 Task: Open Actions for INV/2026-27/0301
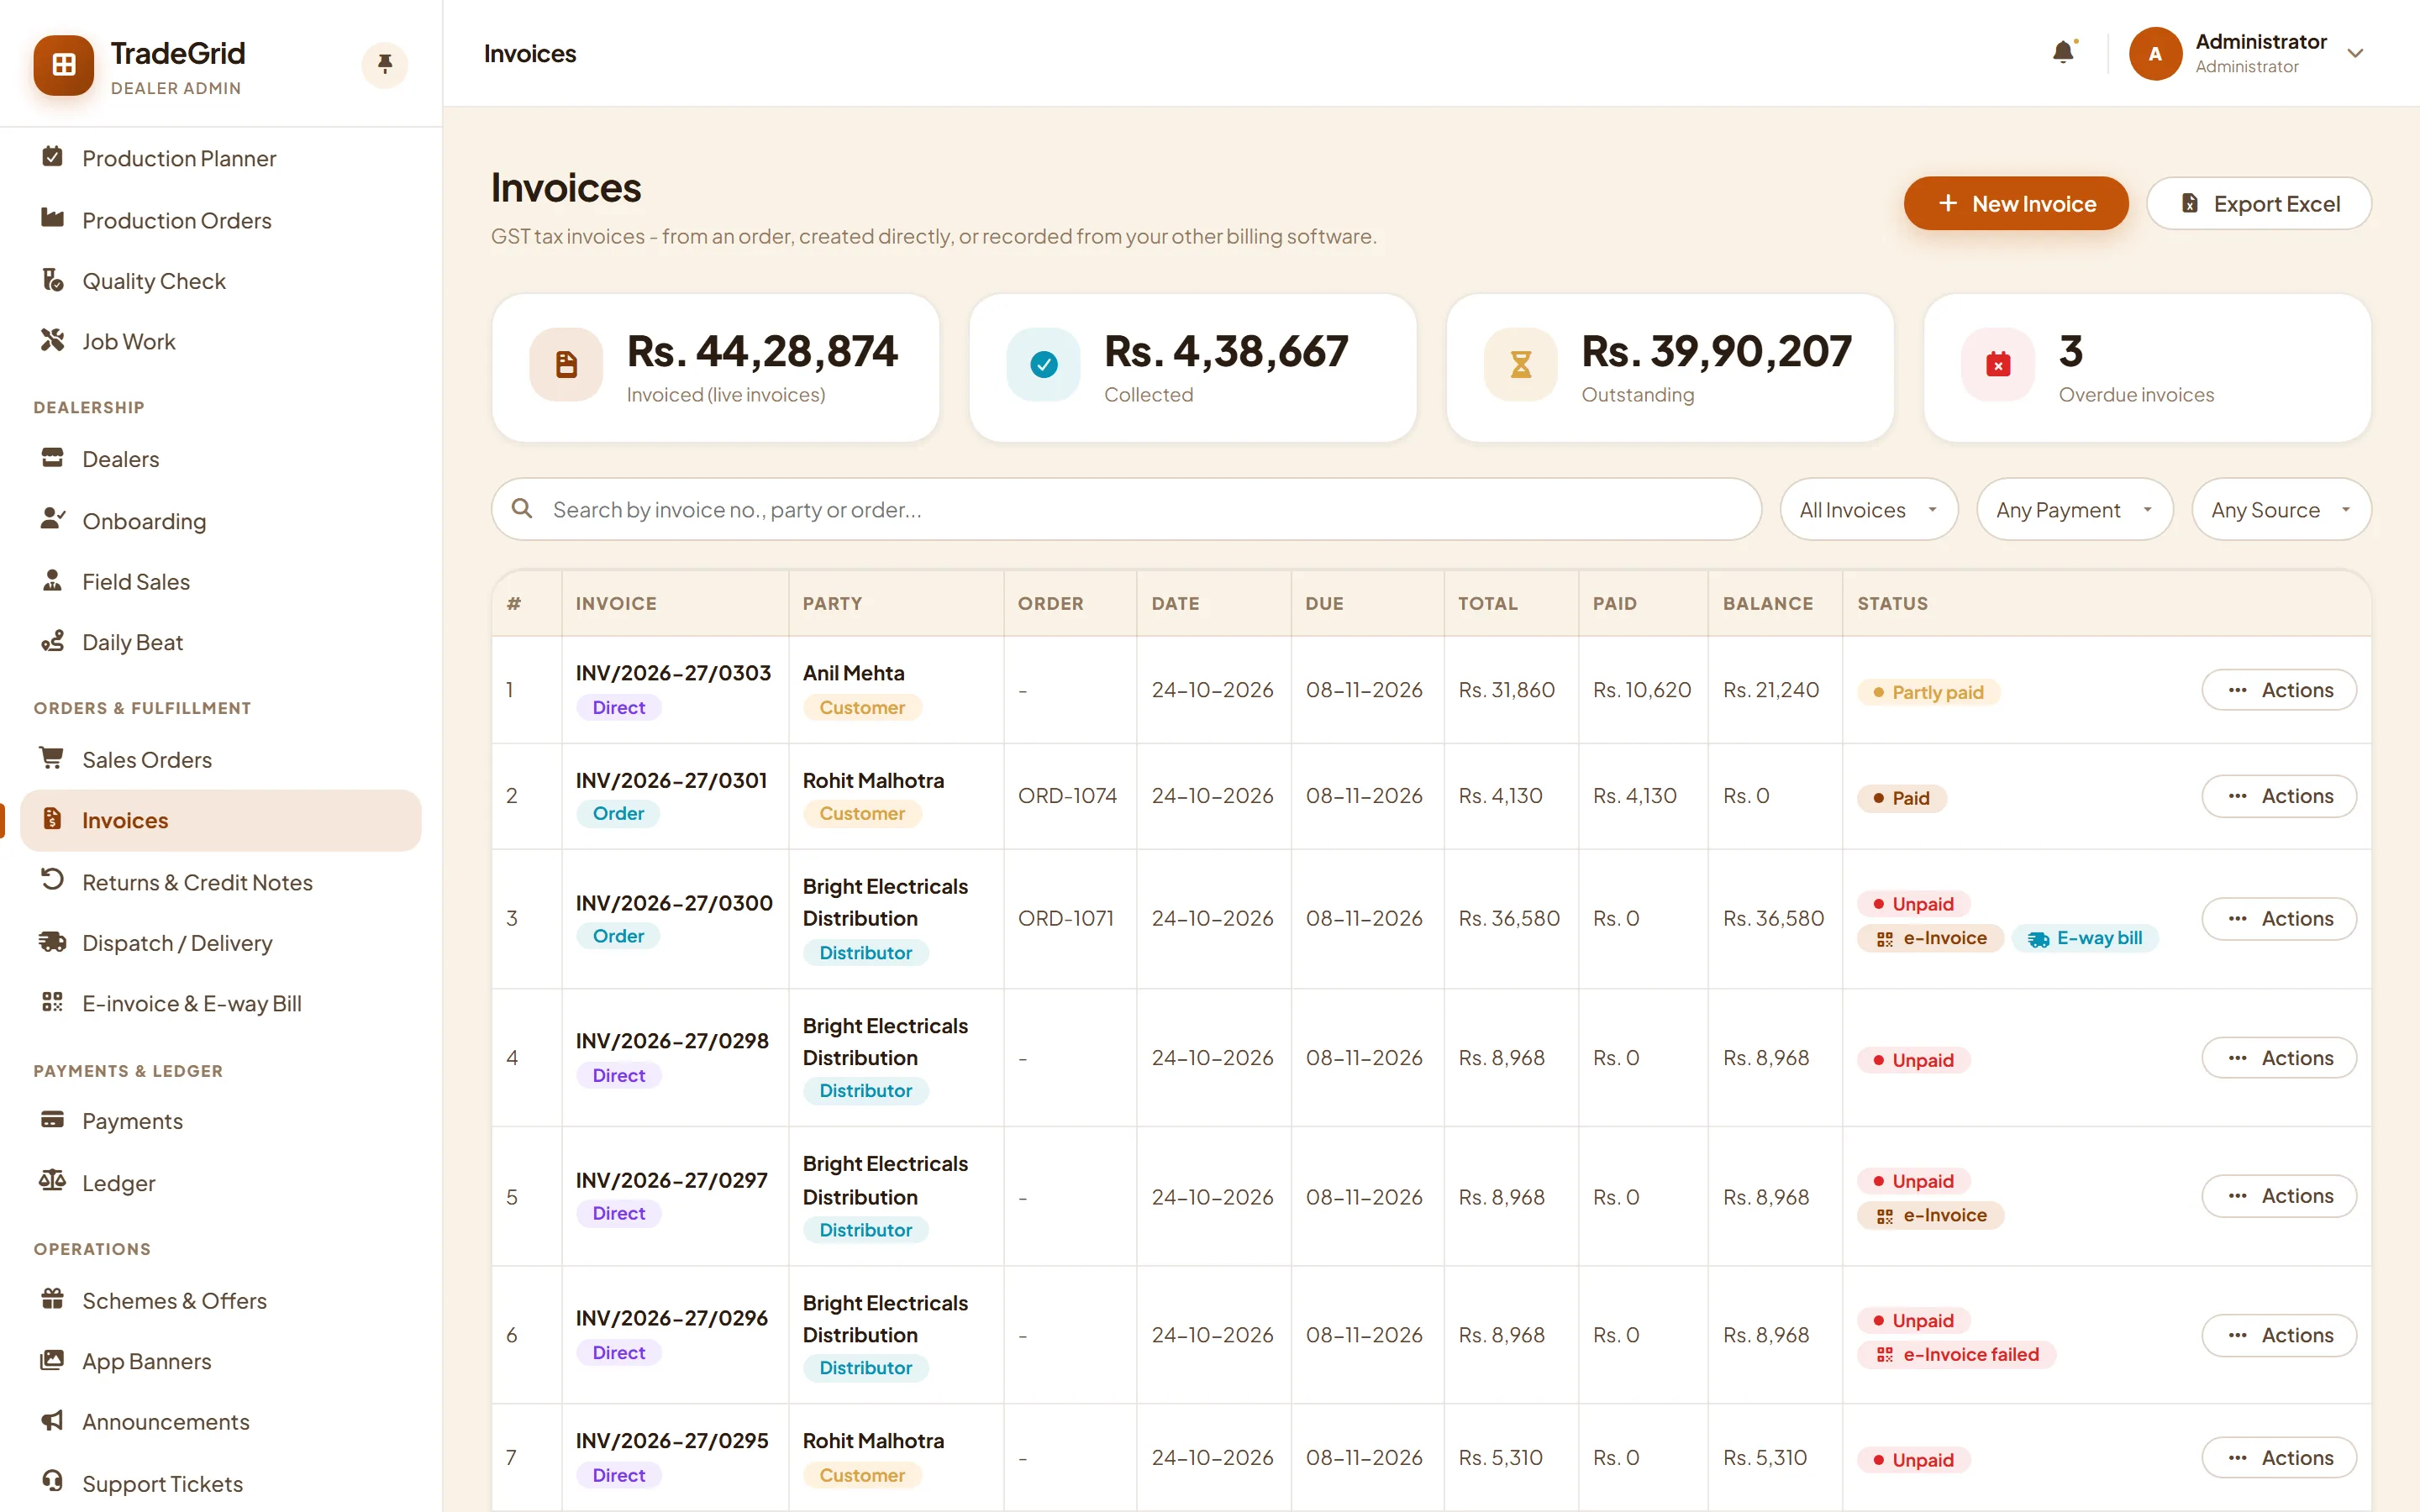[2279, 796]
